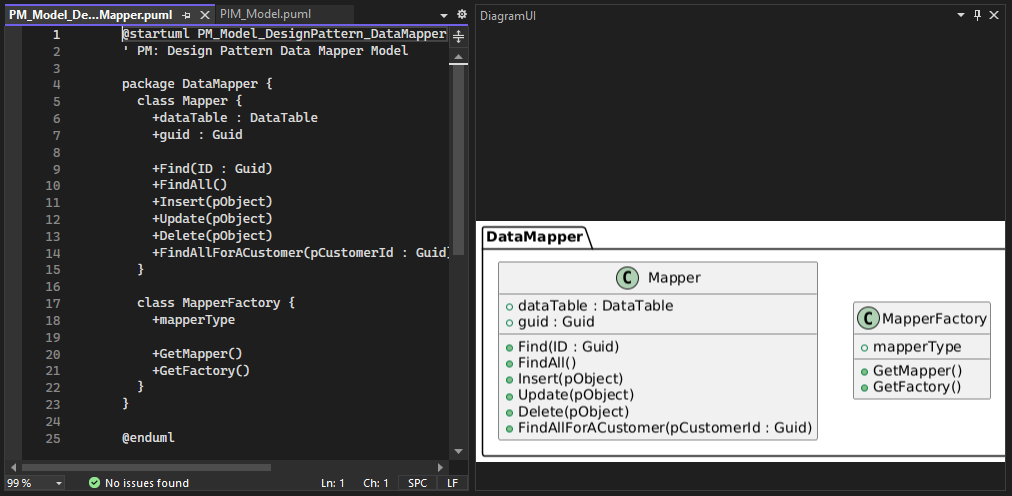The width and height of the screenshot is (1012, 496).
Task: Click +FindAll() code line
Action: [190, 185]
